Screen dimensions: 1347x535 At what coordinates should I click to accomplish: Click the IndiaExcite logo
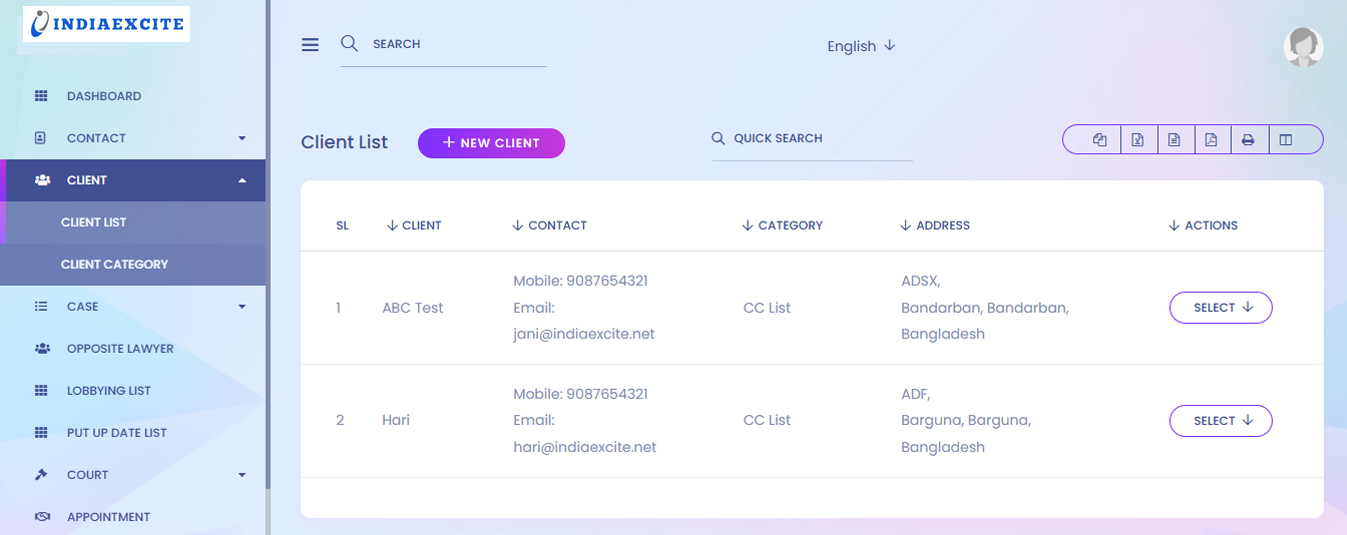[106, 24]
